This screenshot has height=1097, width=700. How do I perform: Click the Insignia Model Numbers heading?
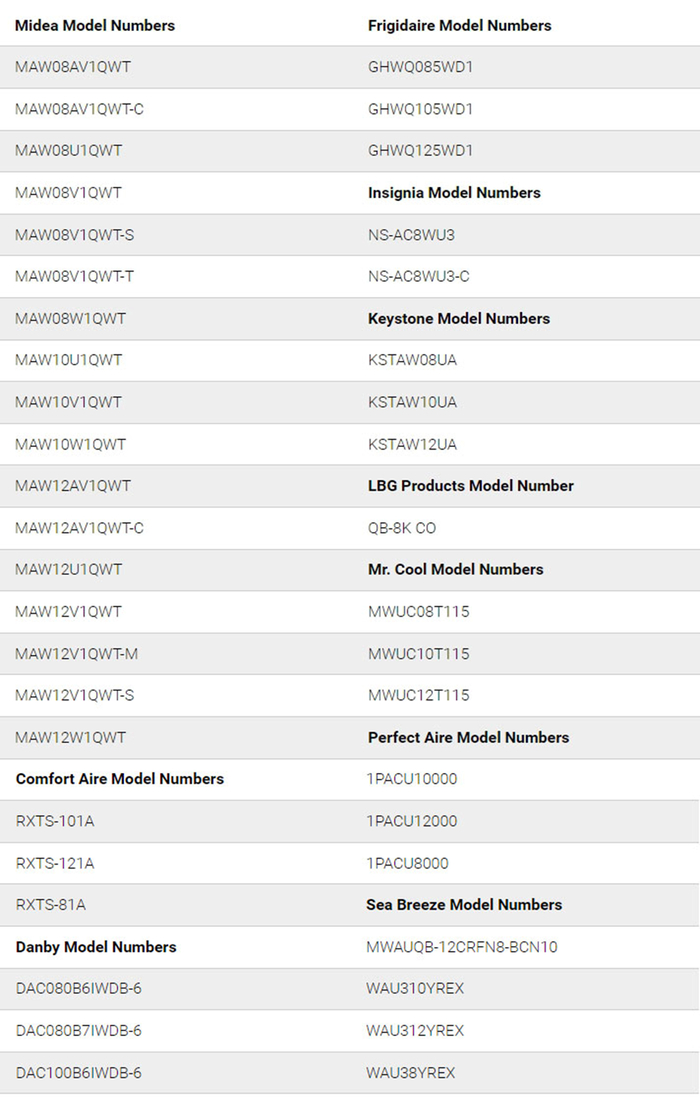[x=454, y=193]
